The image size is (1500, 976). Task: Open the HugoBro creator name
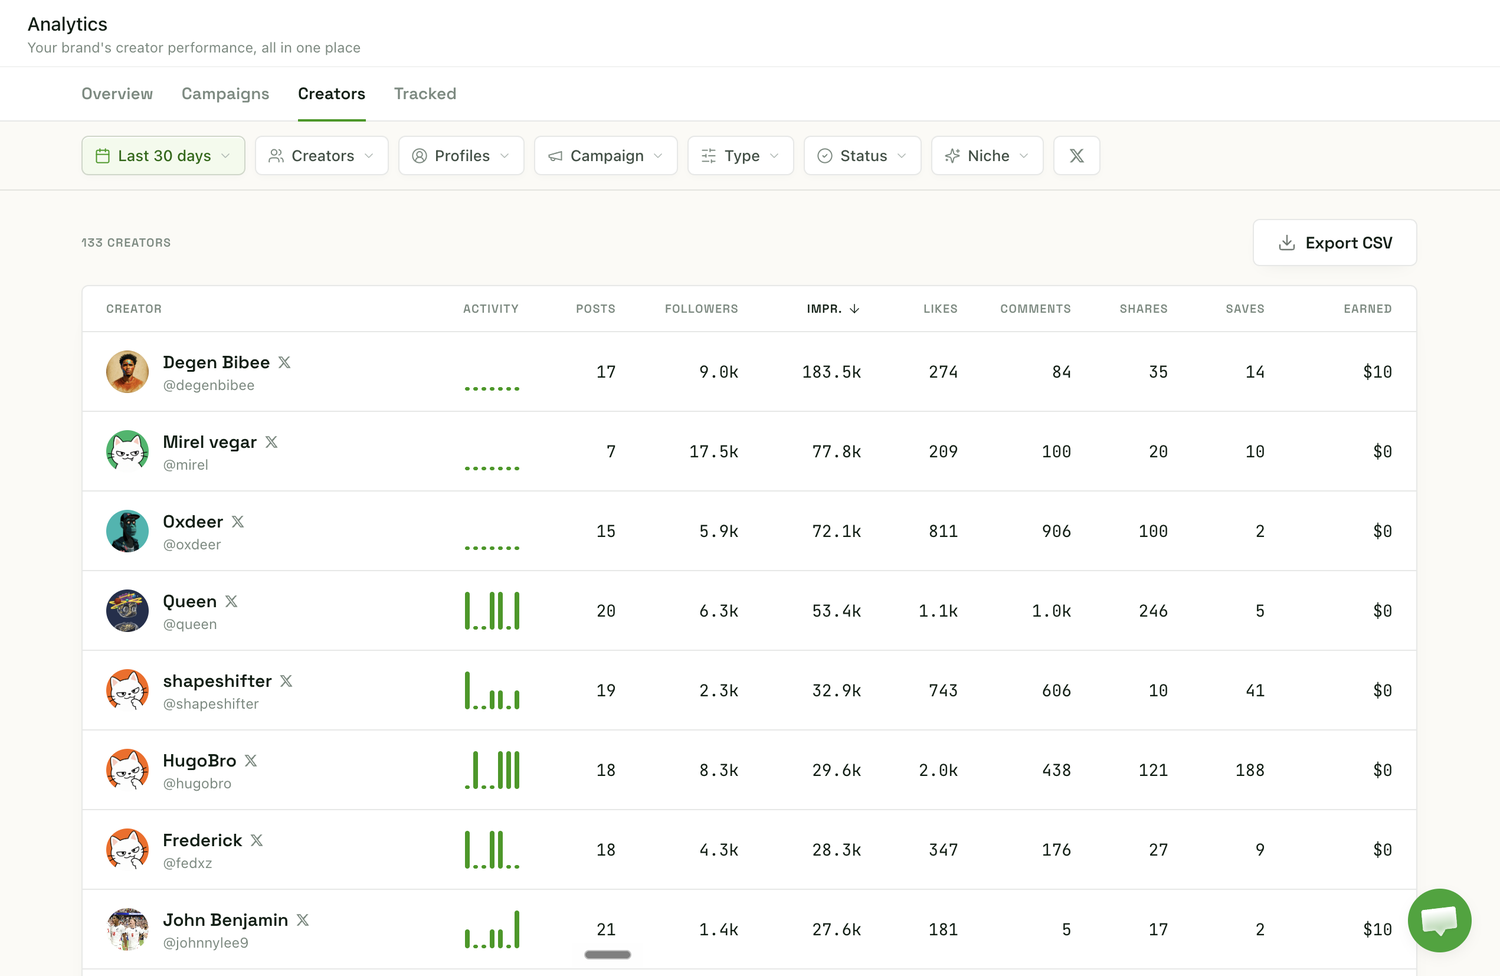pyautogui.click(x=199, y=761)
